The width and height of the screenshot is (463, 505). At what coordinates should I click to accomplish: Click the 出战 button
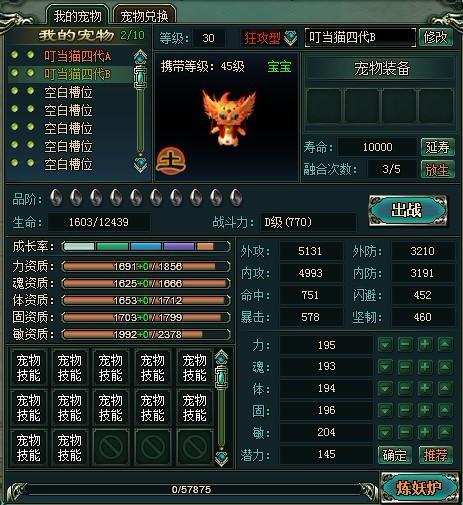408,211
